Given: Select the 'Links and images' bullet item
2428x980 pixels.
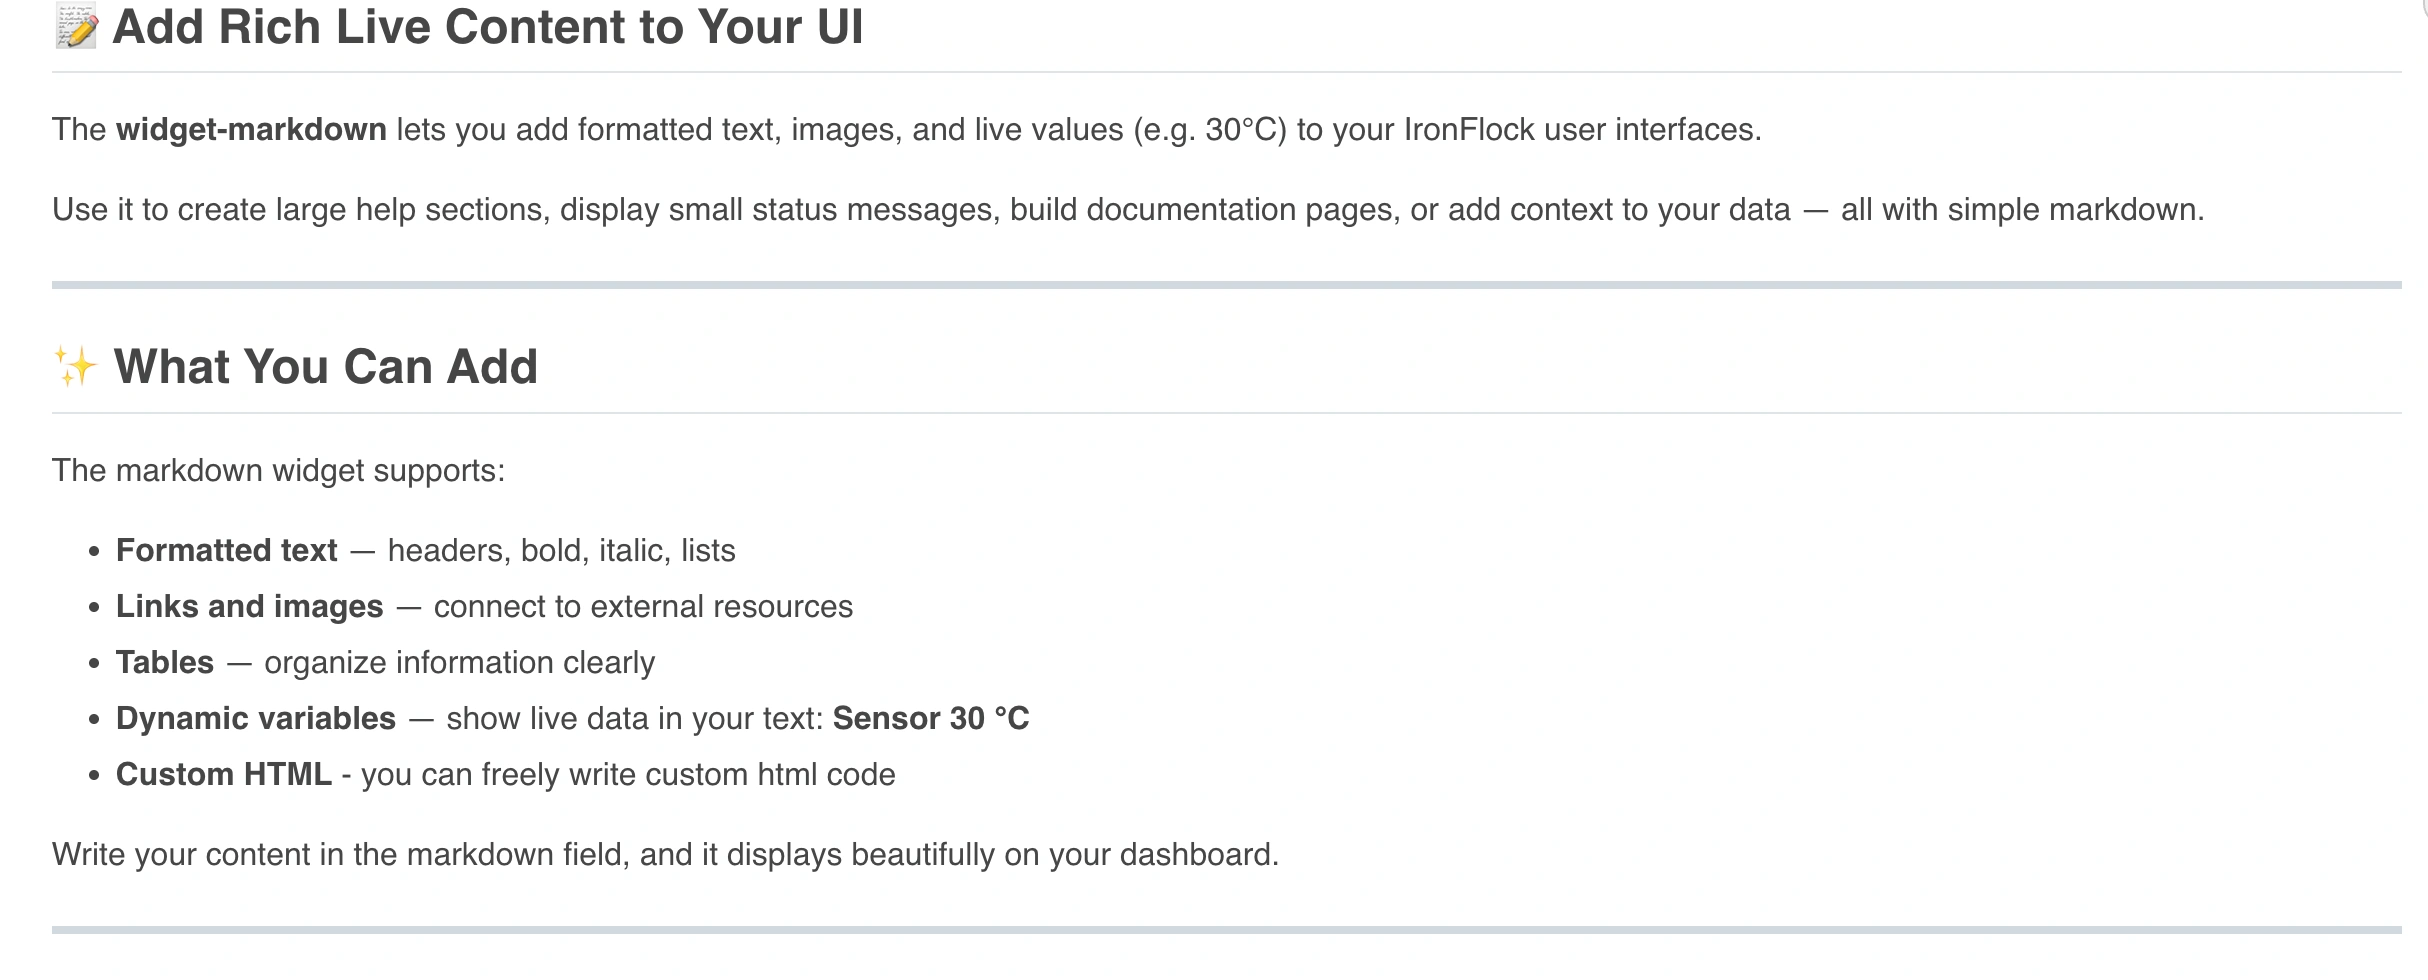Looking at the screenshot, I should [x=249, y=607].
